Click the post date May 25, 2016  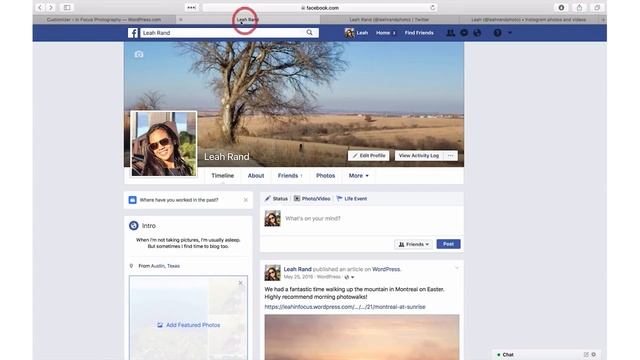coord(298,277)
